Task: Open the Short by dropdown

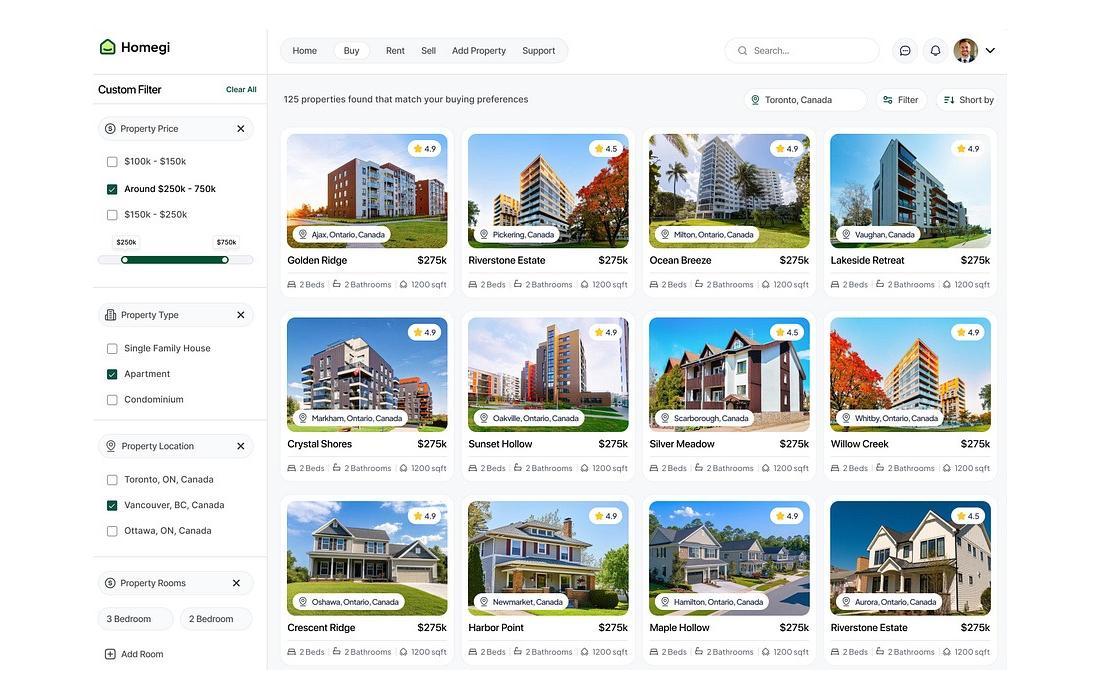Action: pos(967,100)
